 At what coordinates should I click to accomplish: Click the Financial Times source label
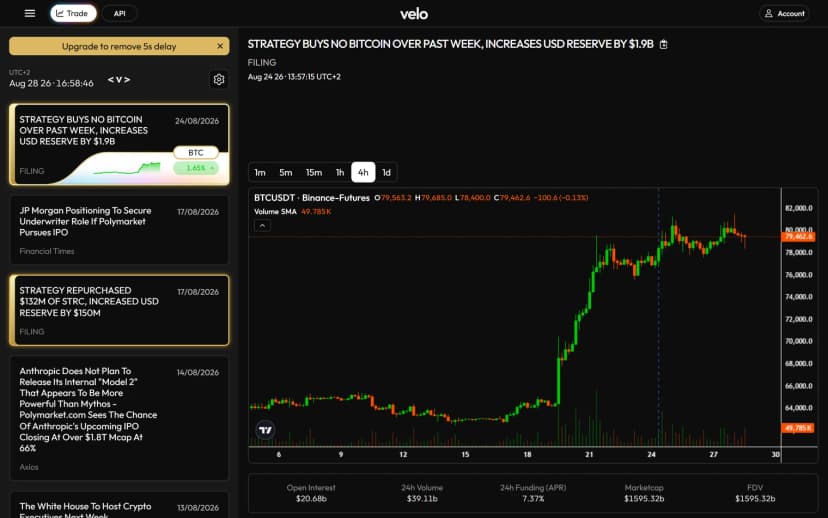pyautogui.click(x=47, y=251)
